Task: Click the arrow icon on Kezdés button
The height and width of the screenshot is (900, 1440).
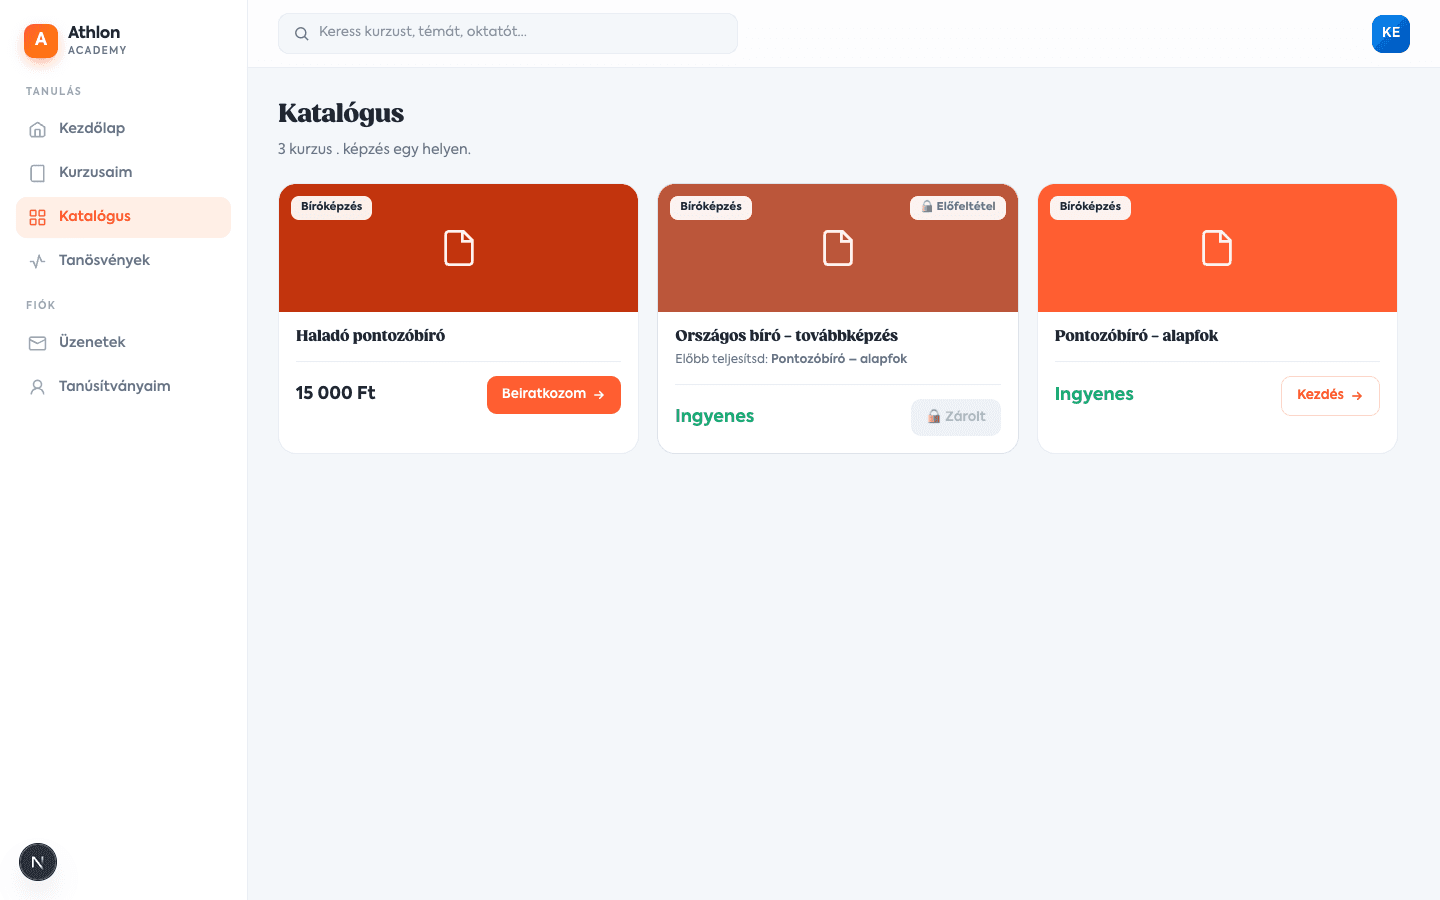Action: tap(1357, 396)
